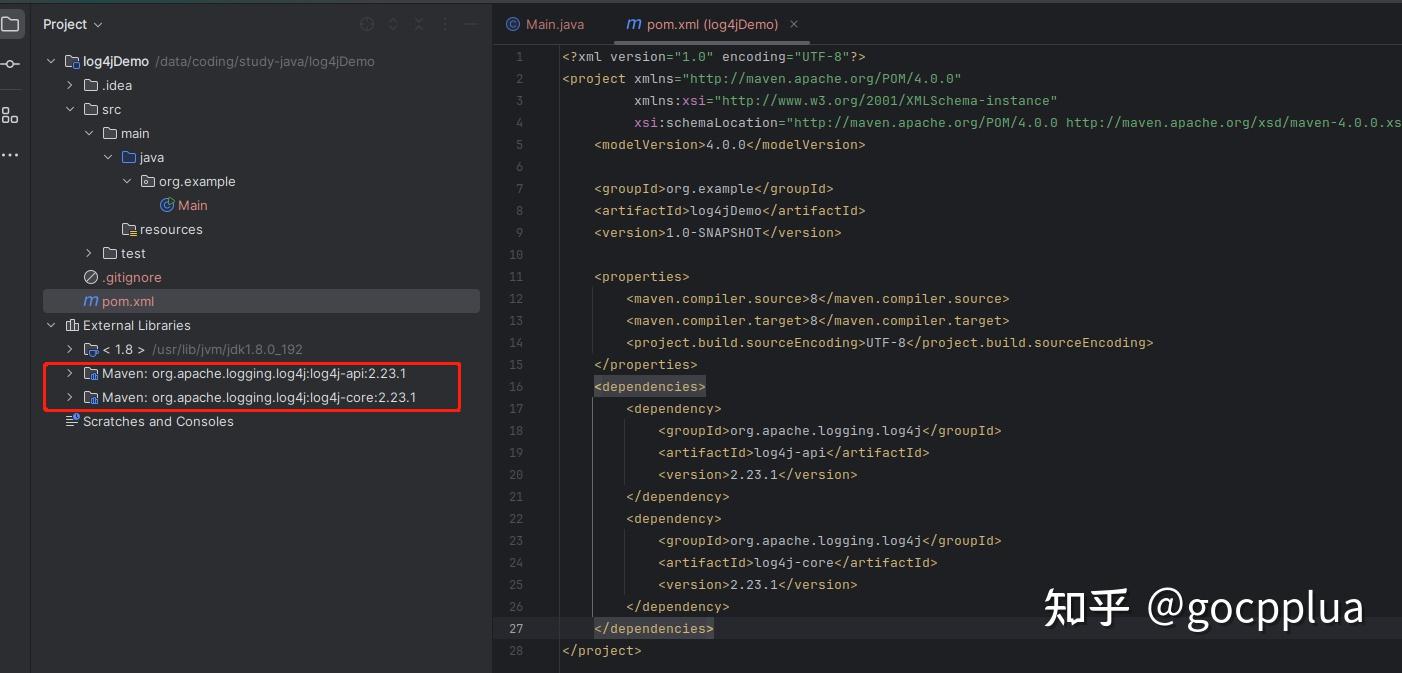1402x673 pixels.
Task: Open the Main class from the project tree
Action: point(192,205)
